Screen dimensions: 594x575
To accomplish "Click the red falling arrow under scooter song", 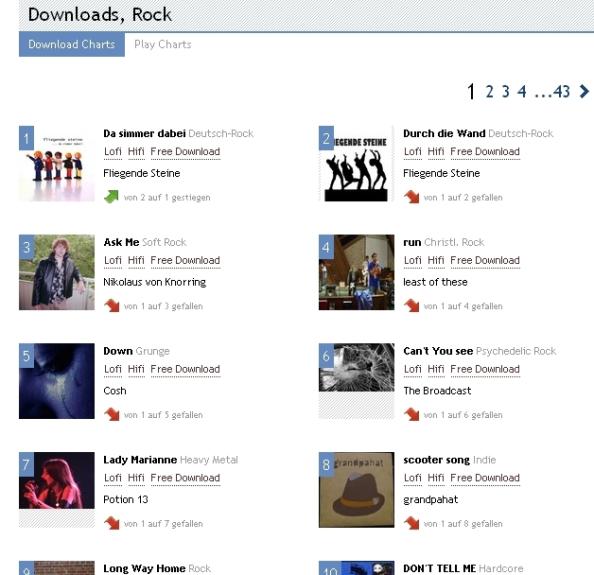I will coord(411,523).
